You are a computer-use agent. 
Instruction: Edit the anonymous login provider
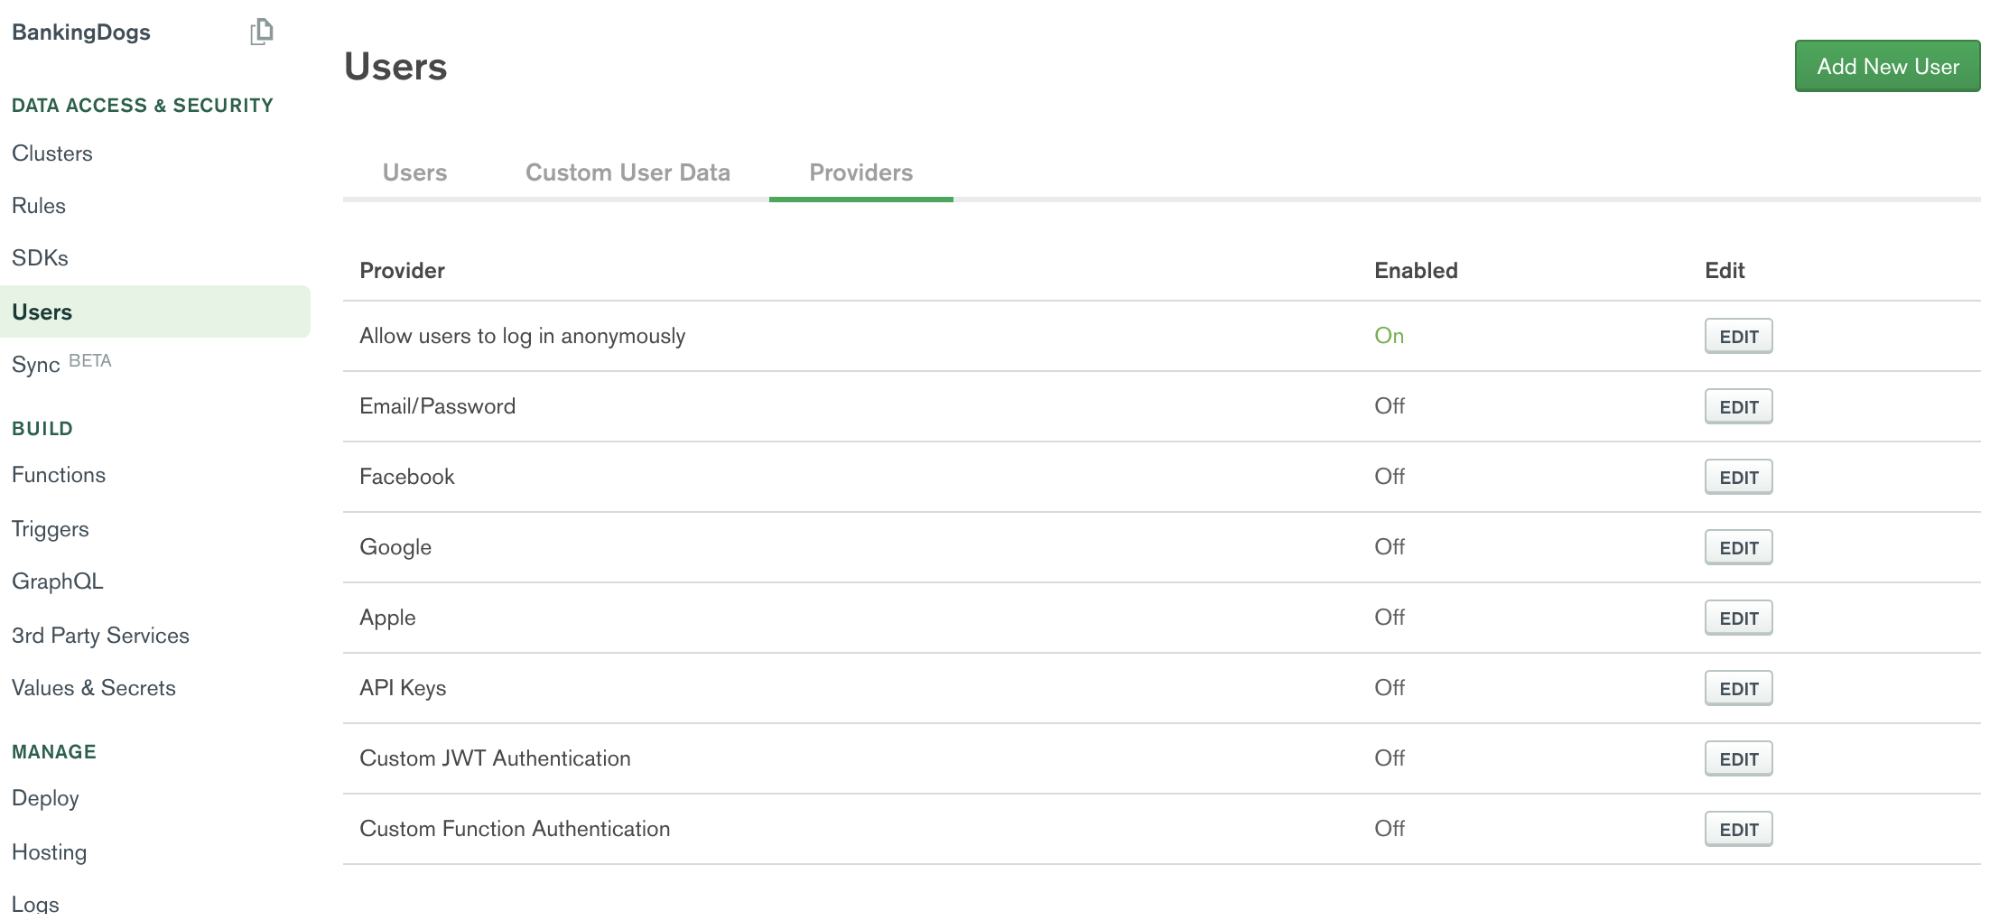coord(1738,336)
